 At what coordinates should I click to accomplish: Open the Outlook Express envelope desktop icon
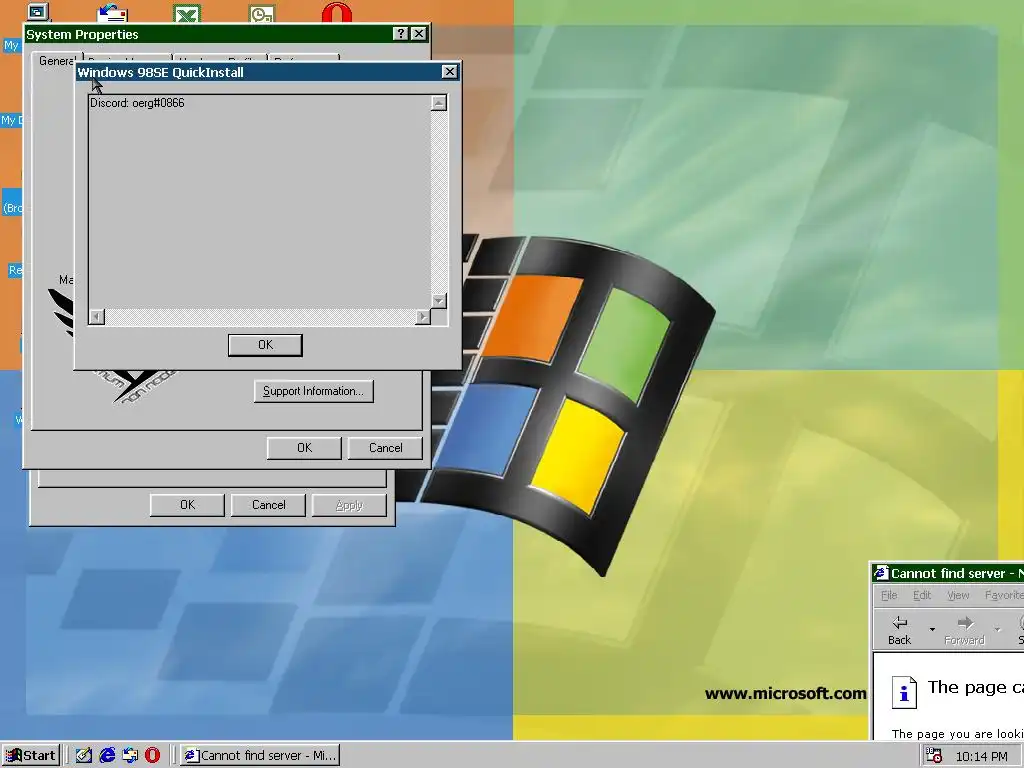click(112, 12)
